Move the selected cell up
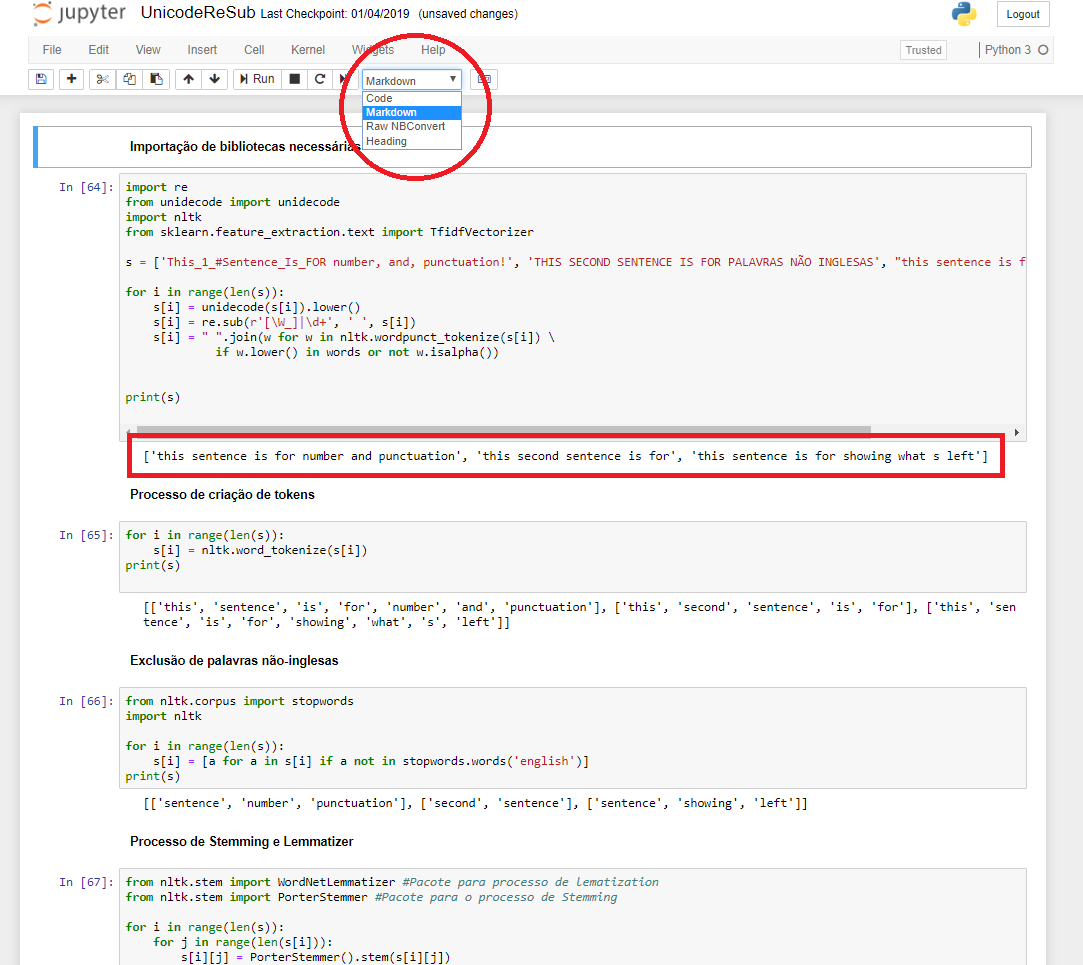This screenshot has width=1083, height=965. pyautogui.click(x=188, y=79)
